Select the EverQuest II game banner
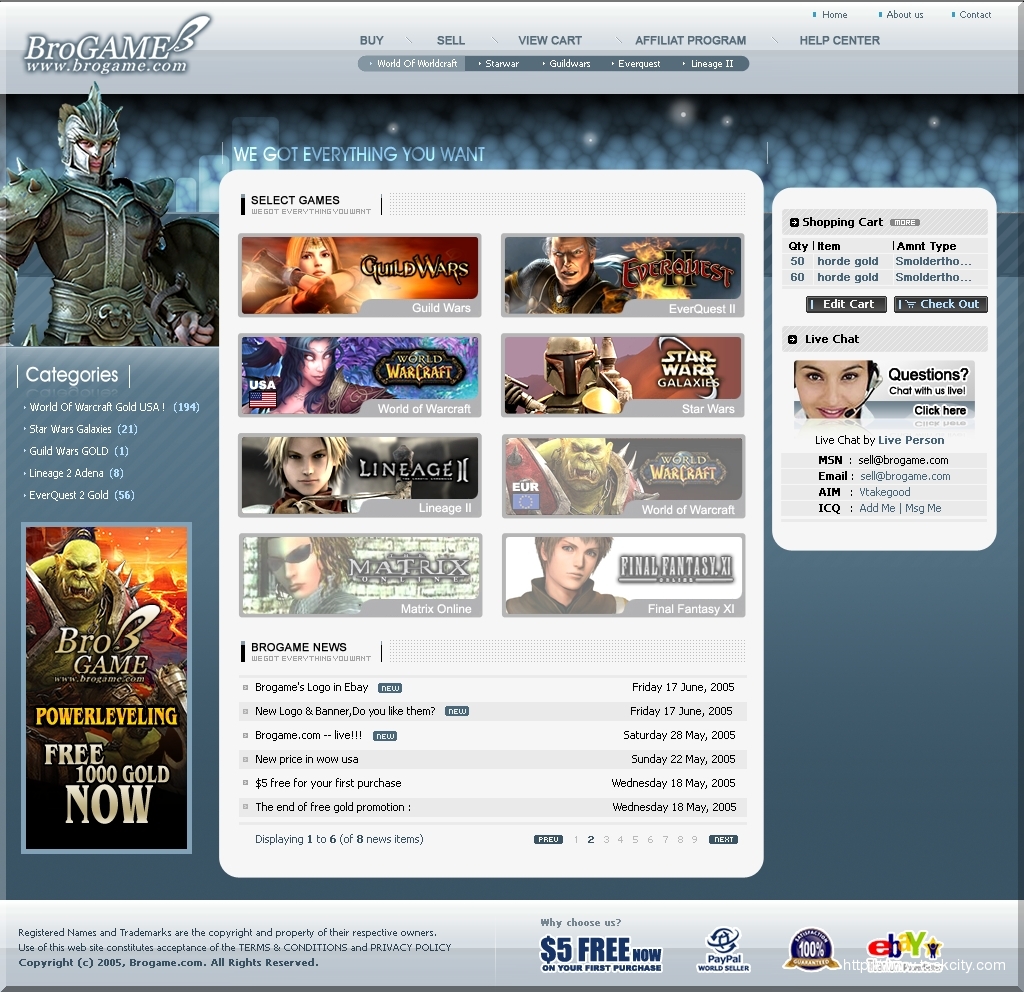 click(622, 275)
